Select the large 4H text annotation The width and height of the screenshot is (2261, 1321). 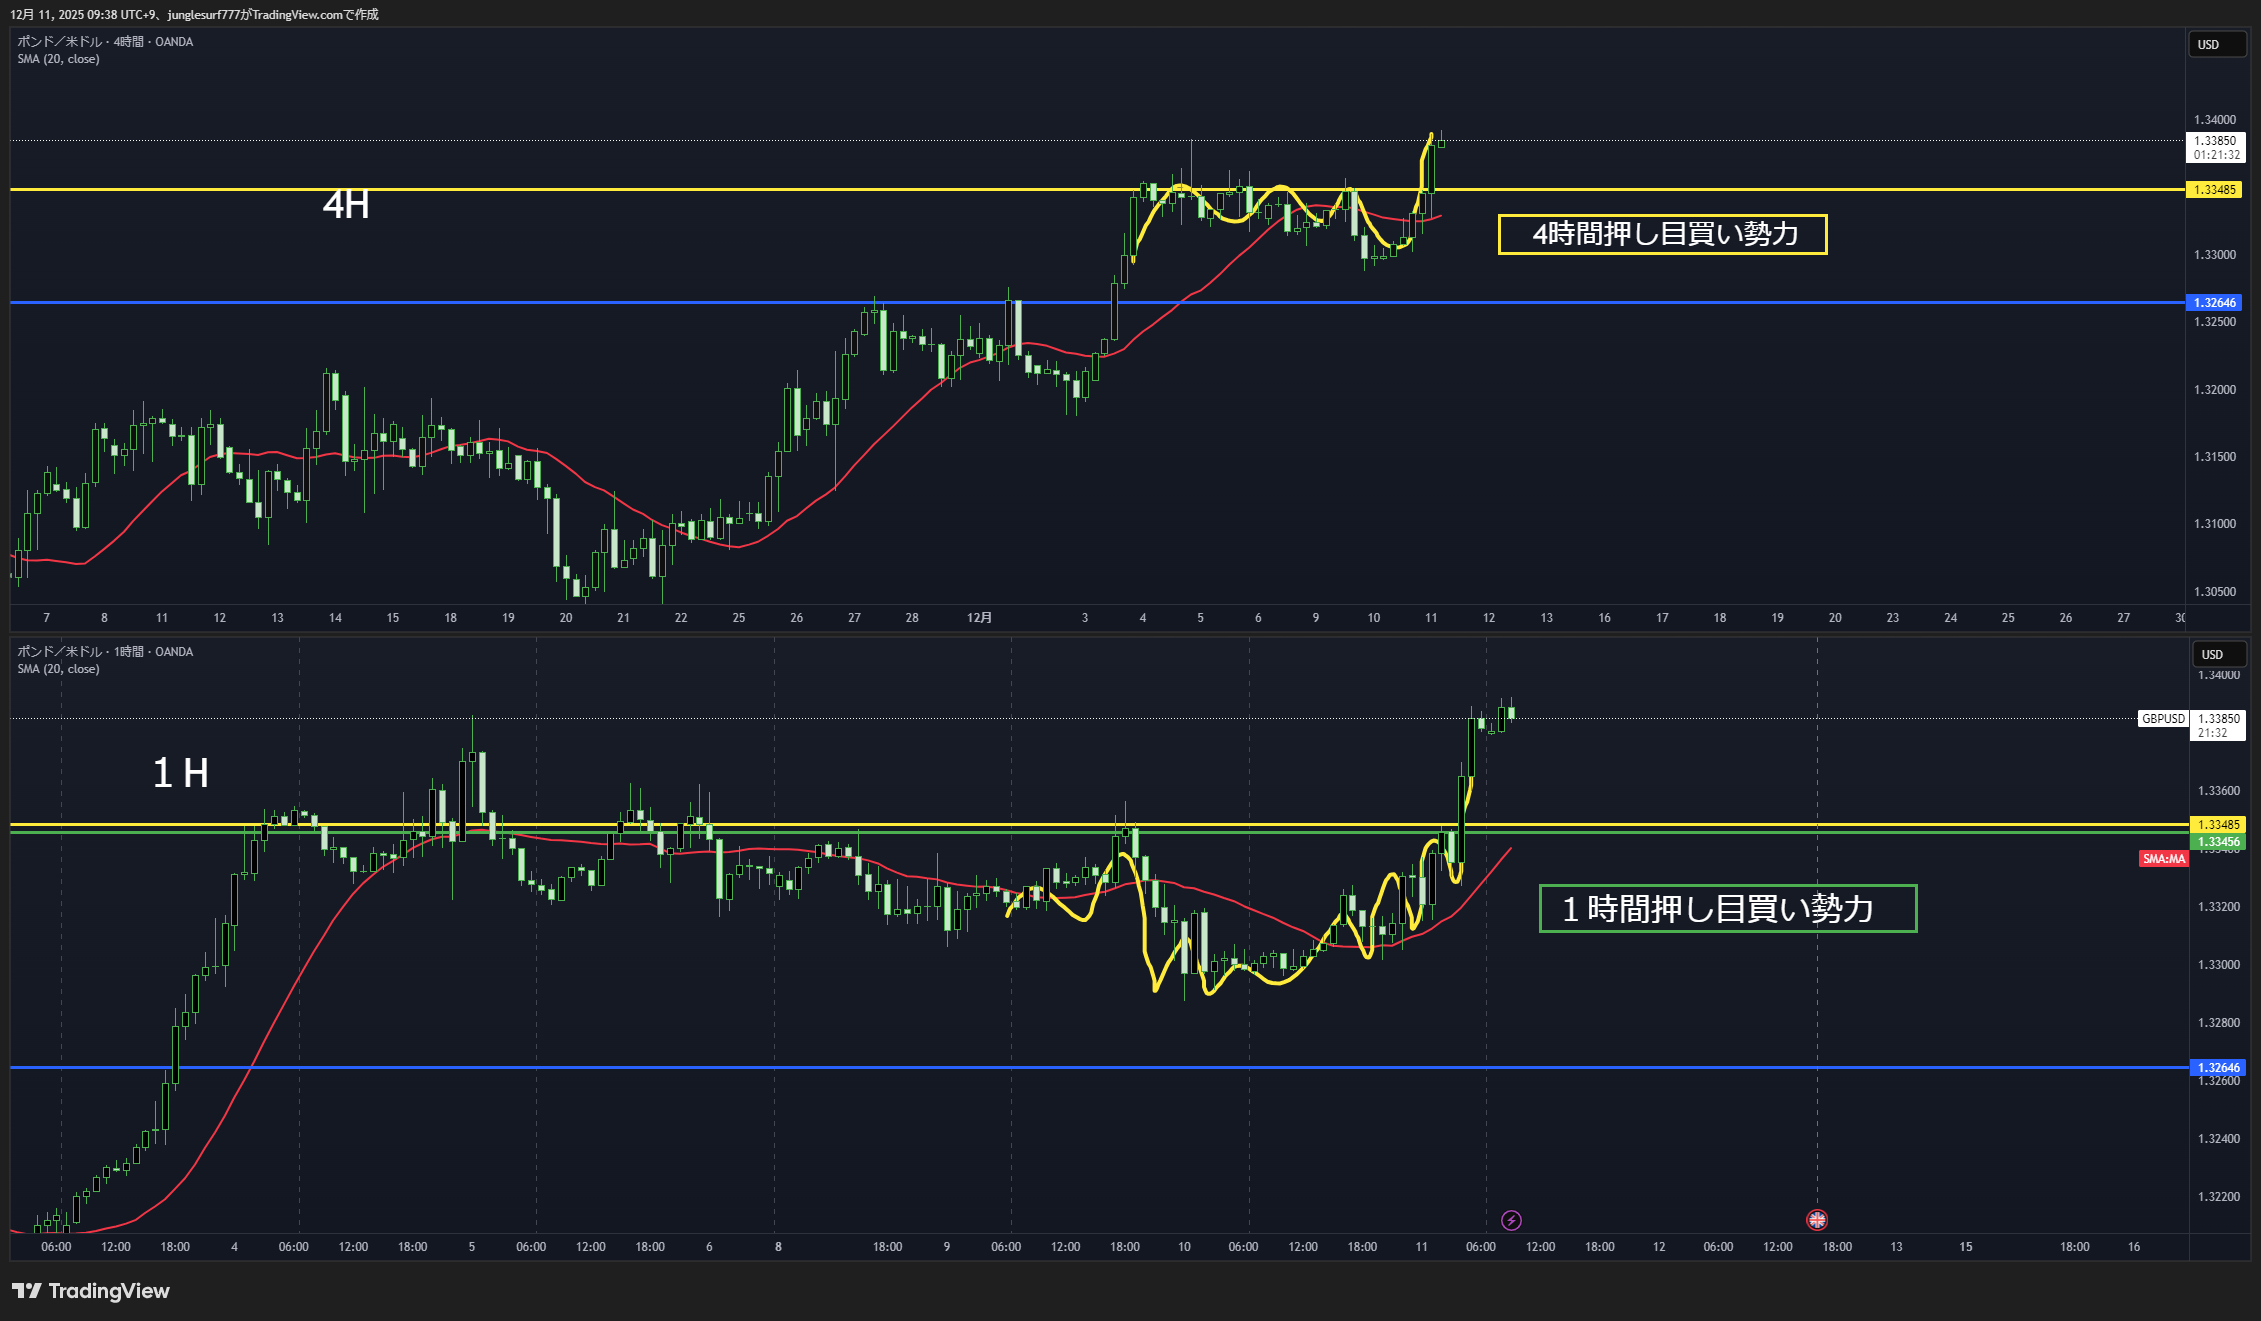click(x=346, y=205)
